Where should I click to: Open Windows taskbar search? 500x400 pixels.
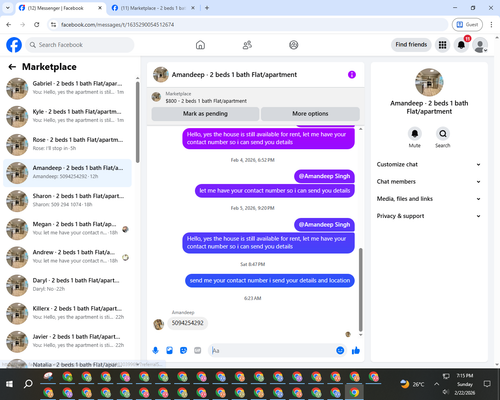(28, 384)
